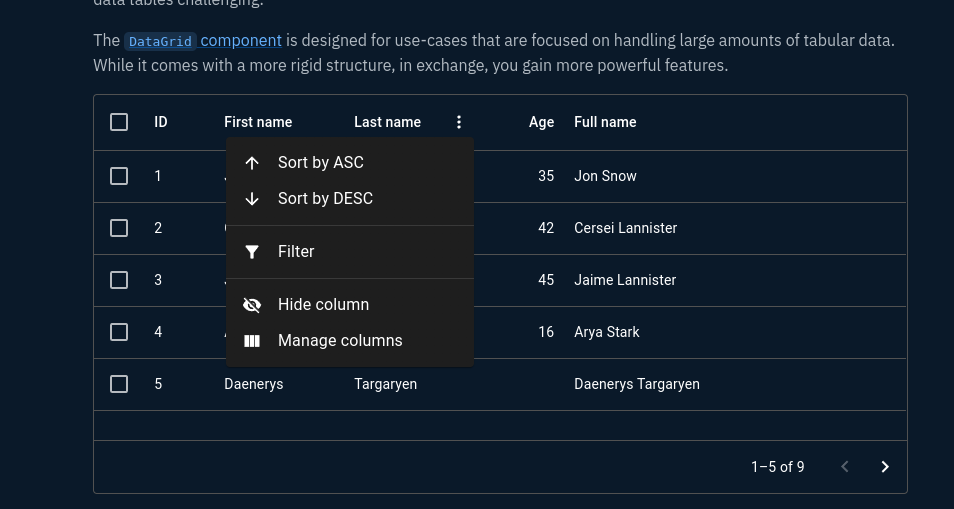This screenshot has width=954, height=509.
Task: Click the Arya Stark cell
Action: click(607, 332)
